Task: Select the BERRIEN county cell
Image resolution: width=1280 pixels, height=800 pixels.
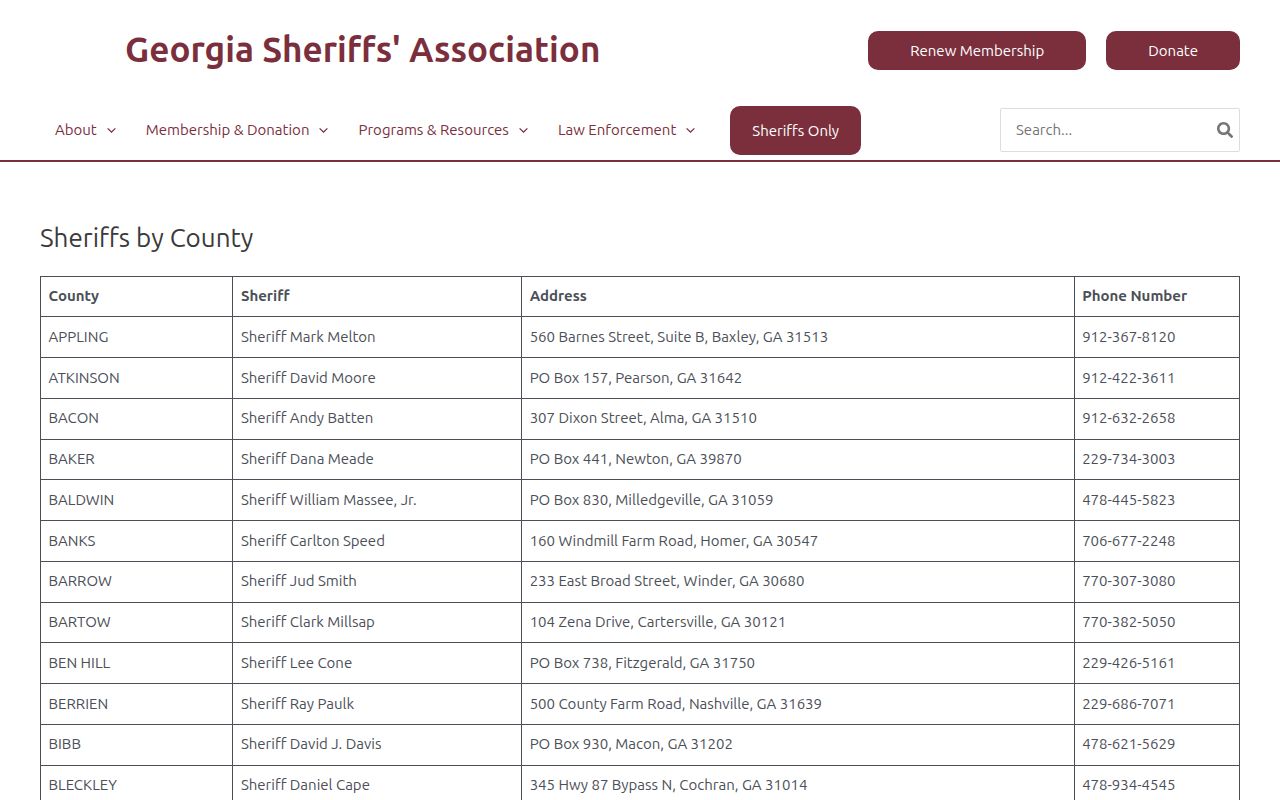Action: point(137,704)
